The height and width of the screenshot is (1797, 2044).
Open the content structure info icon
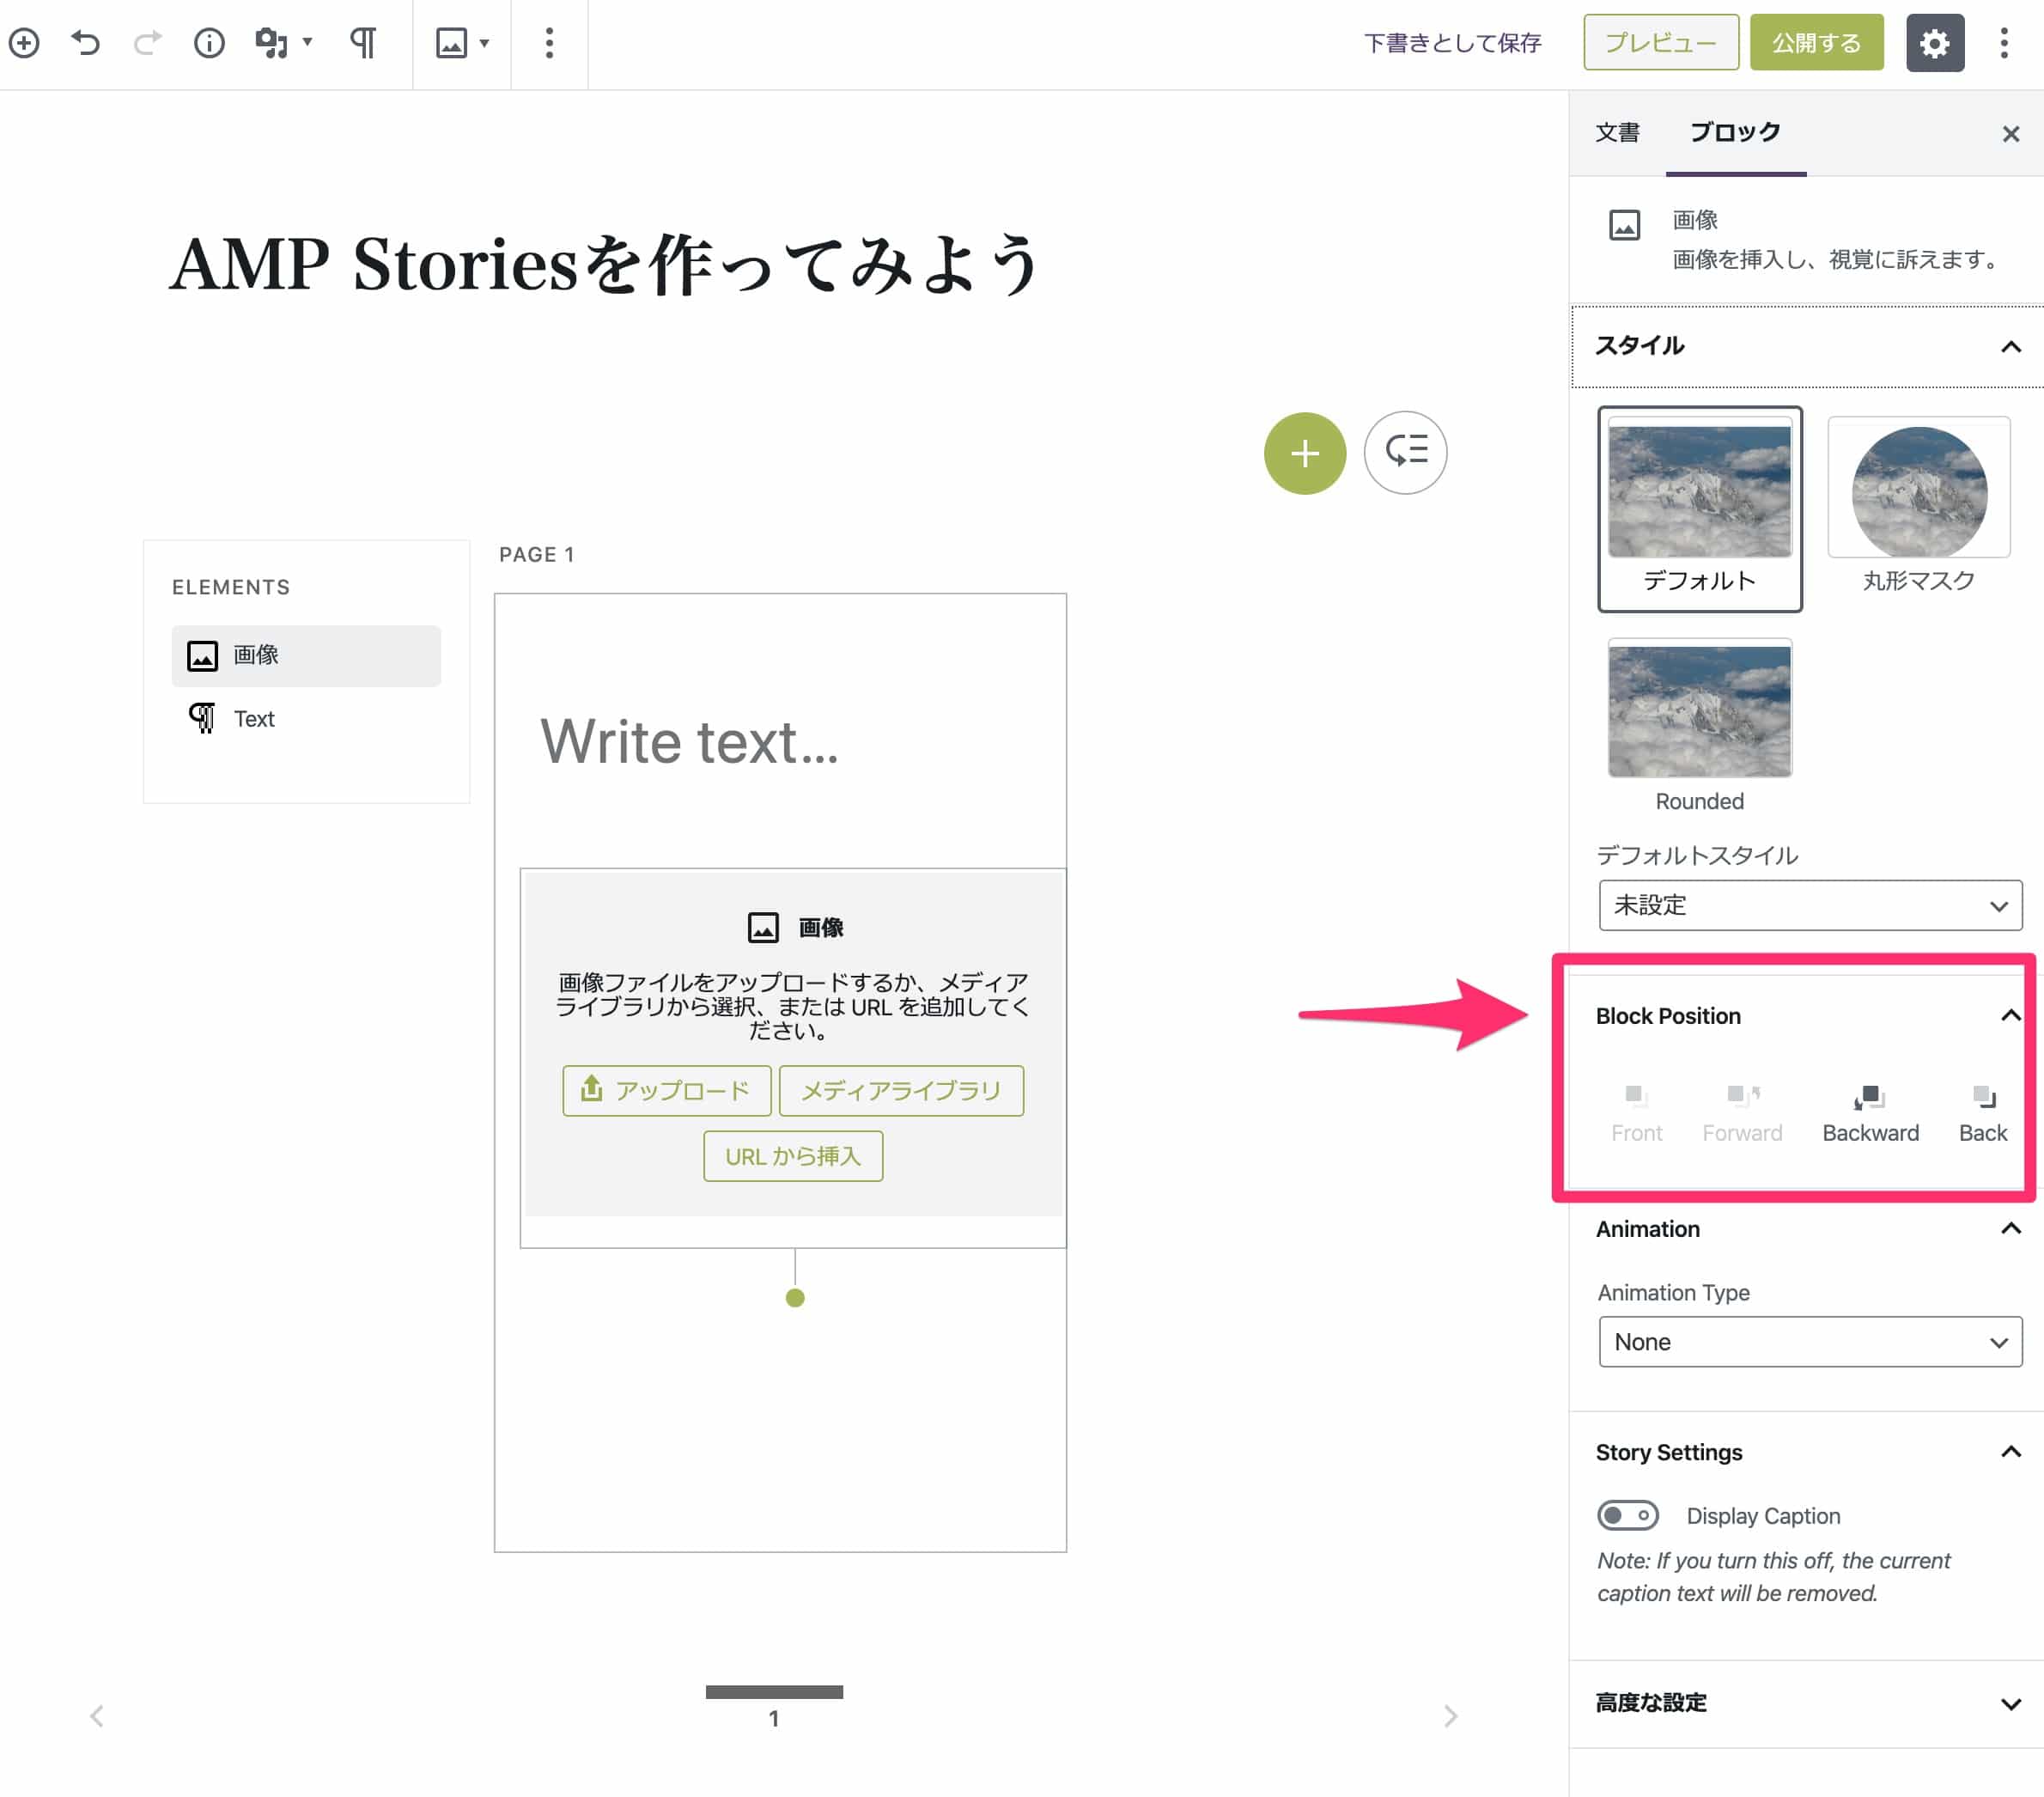click(x=209, y=43)
